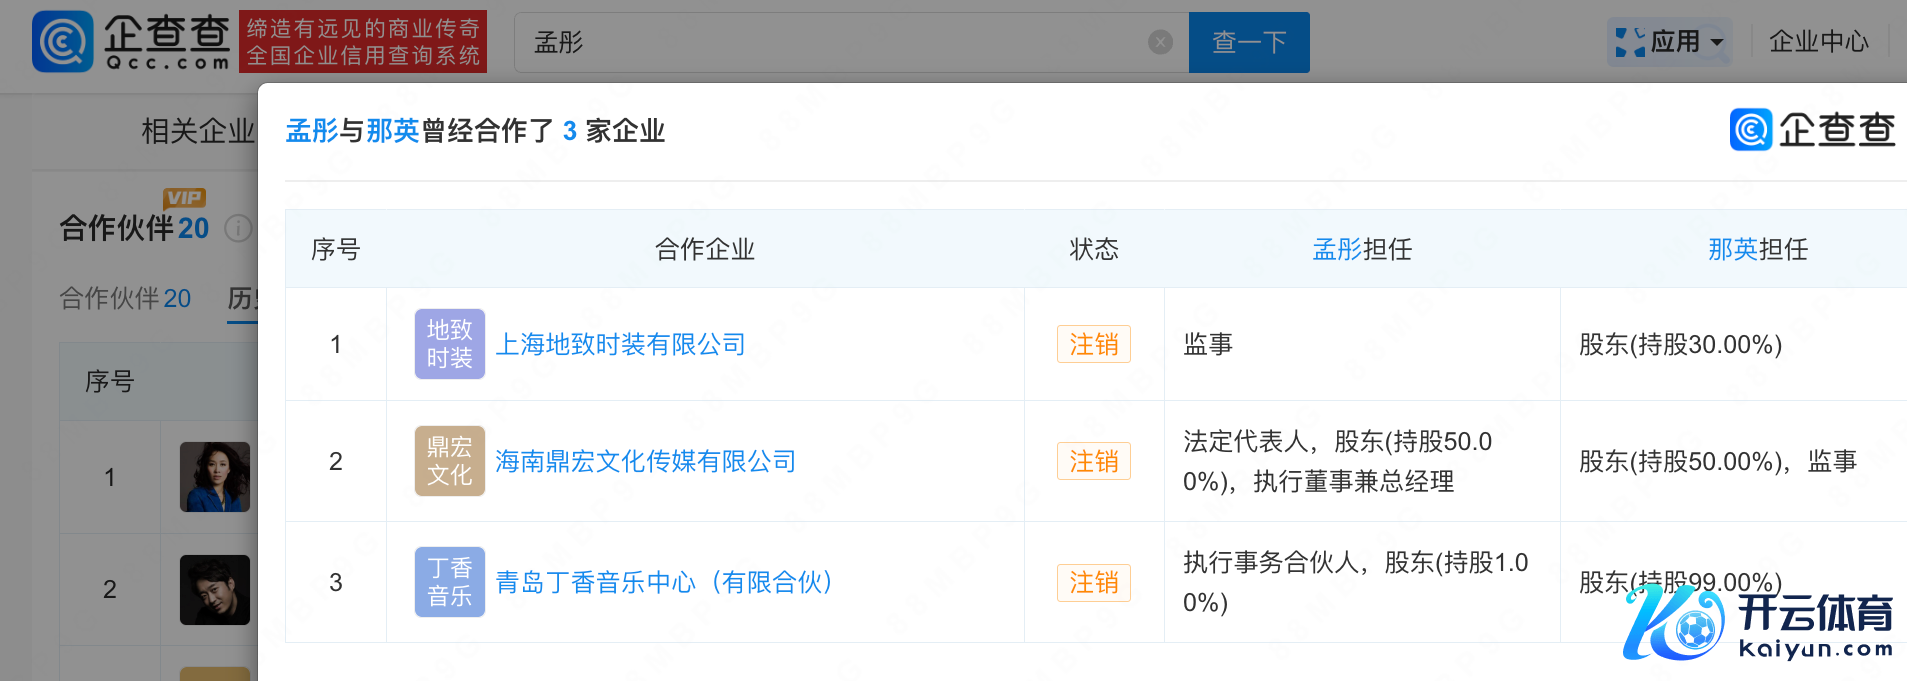Click the 地致时装 company logo
1908x682 pixels.
449,344
